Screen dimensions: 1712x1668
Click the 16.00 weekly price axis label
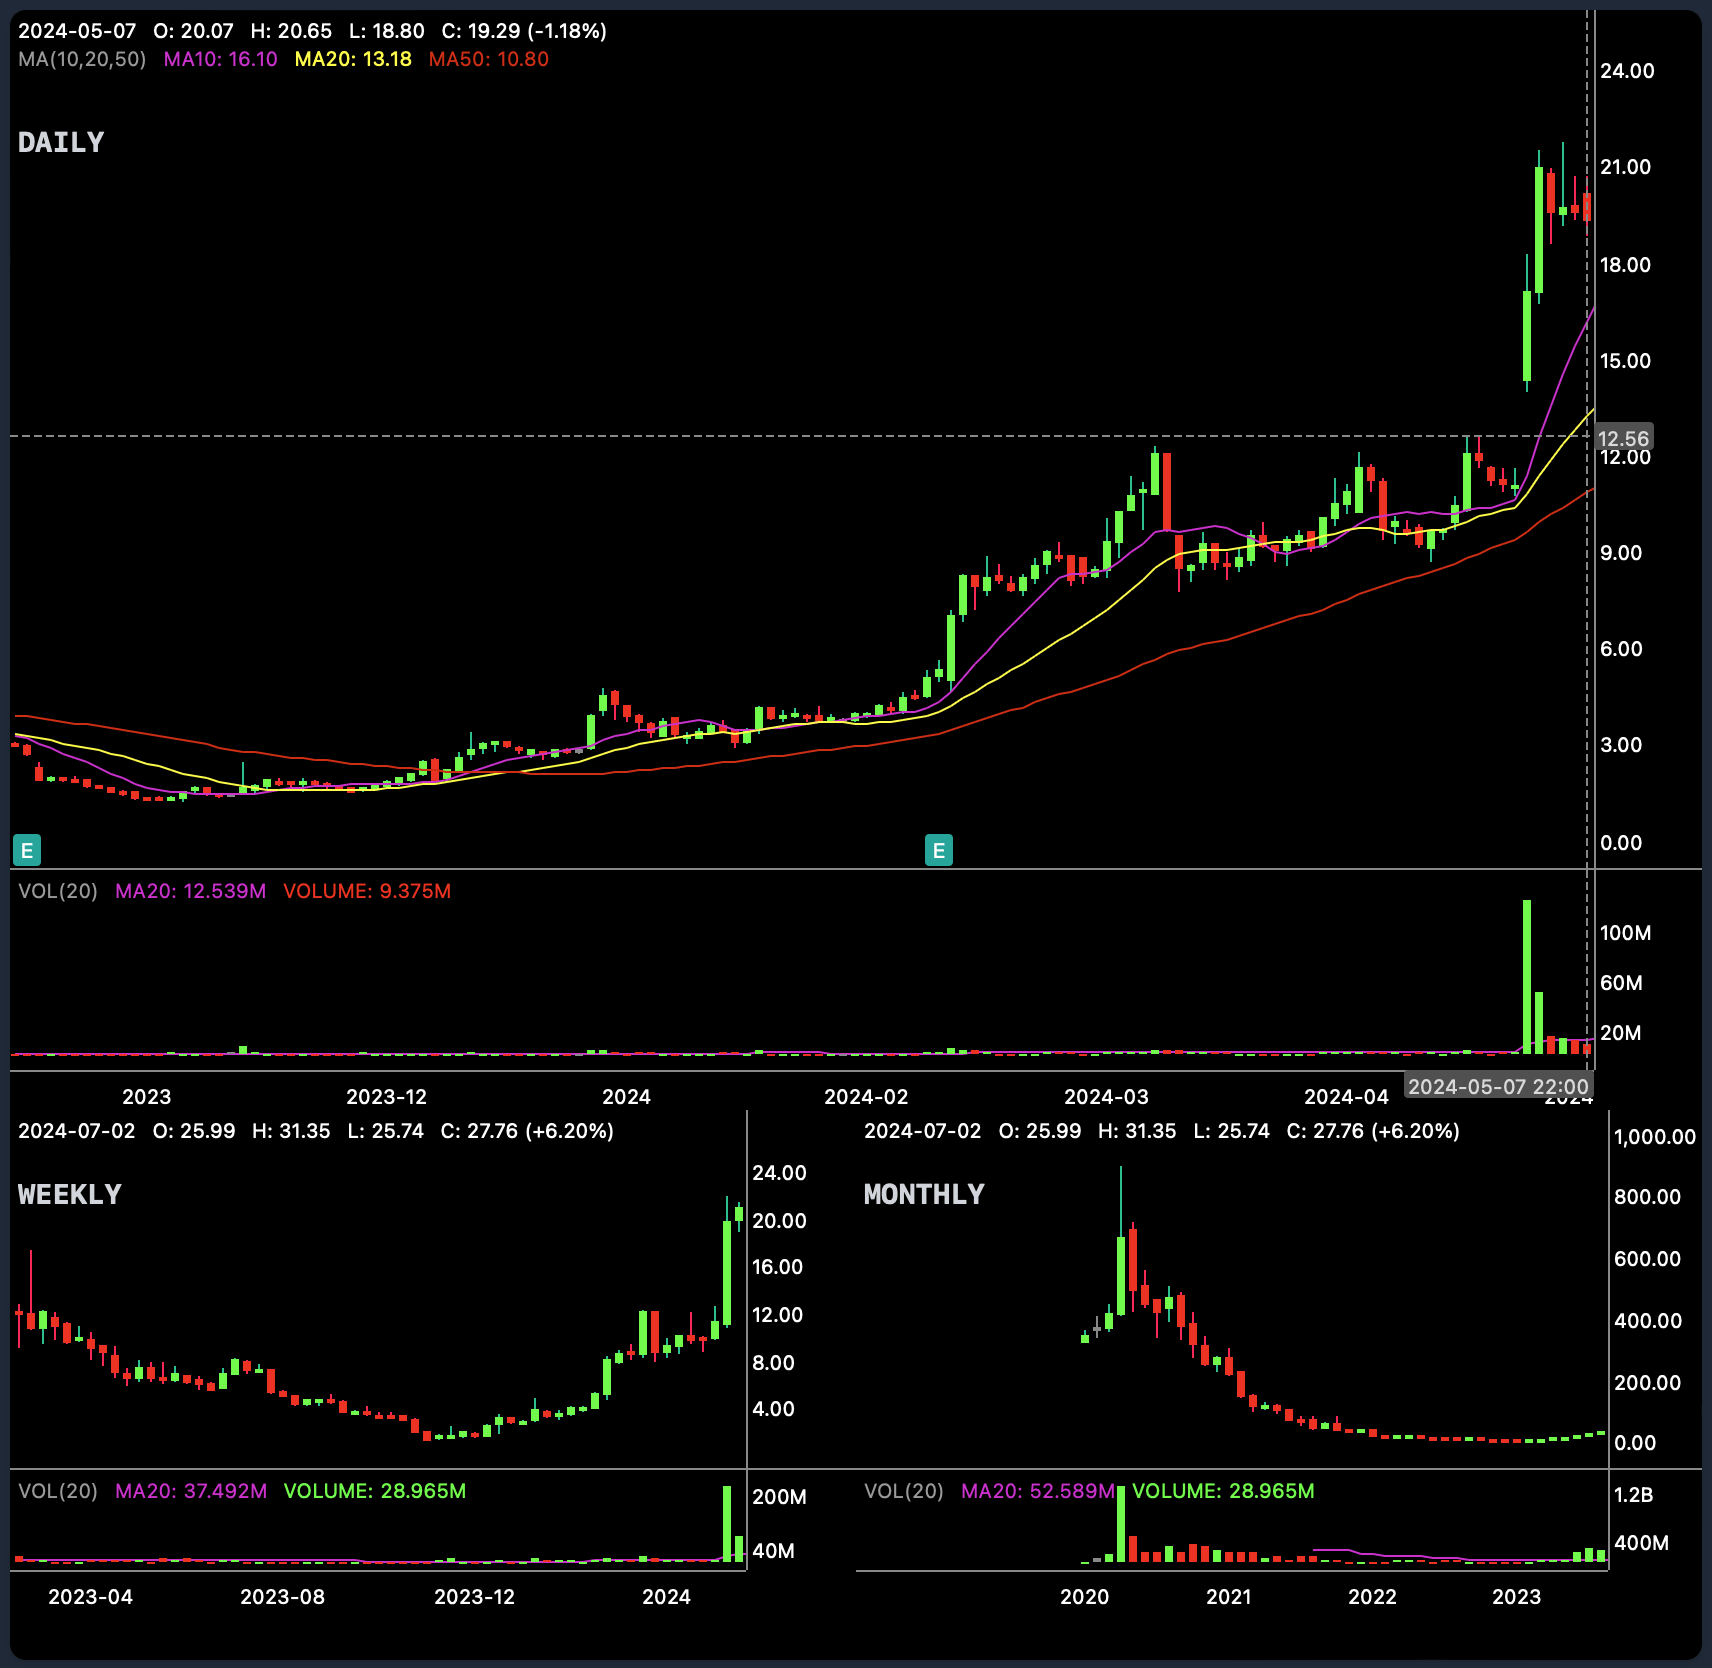777,1267
